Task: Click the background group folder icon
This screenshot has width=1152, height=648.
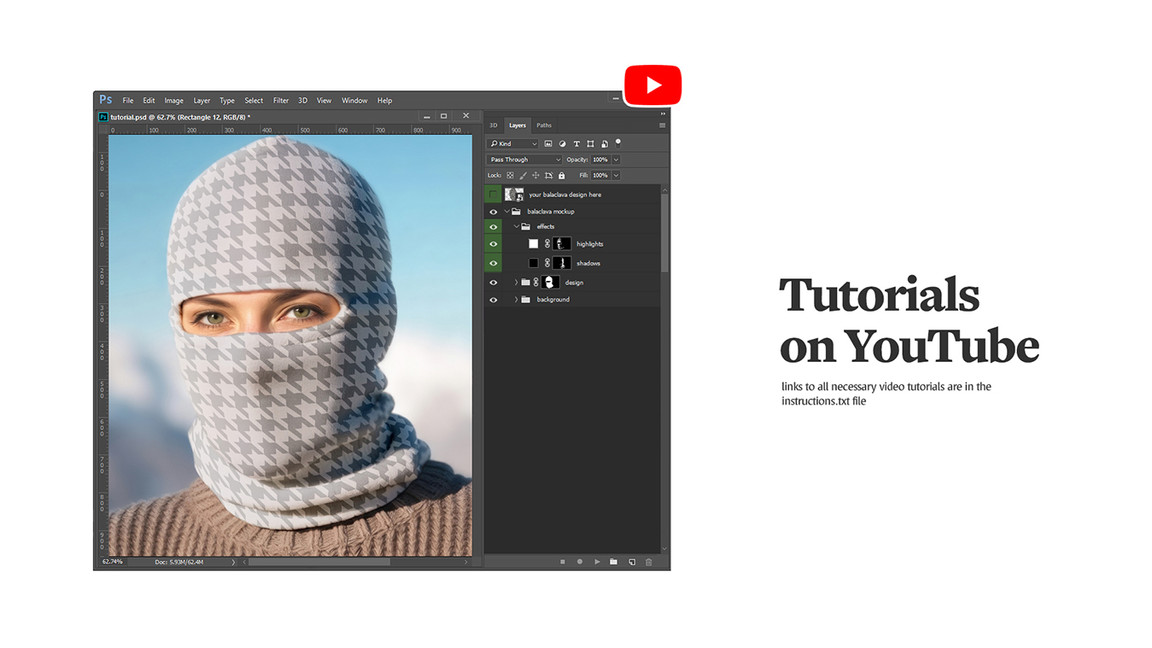Action: [526, 300]
